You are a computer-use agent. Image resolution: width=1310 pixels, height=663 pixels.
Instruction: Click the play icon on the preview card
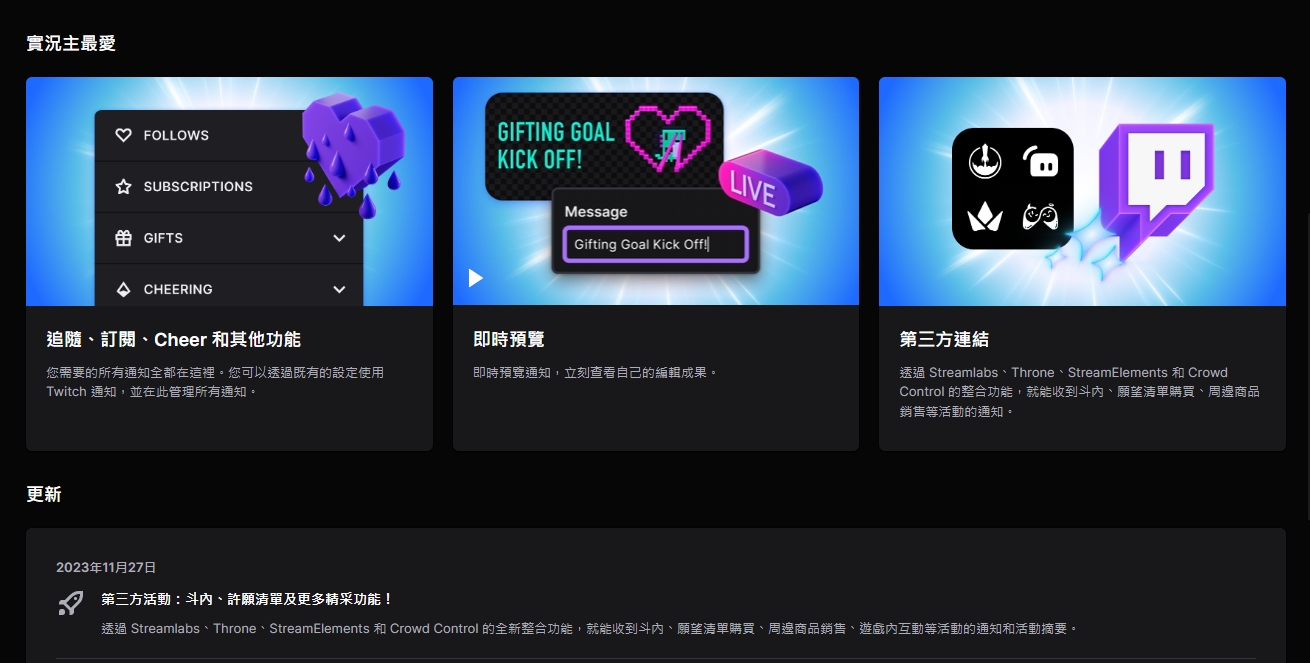click(476, 278)
